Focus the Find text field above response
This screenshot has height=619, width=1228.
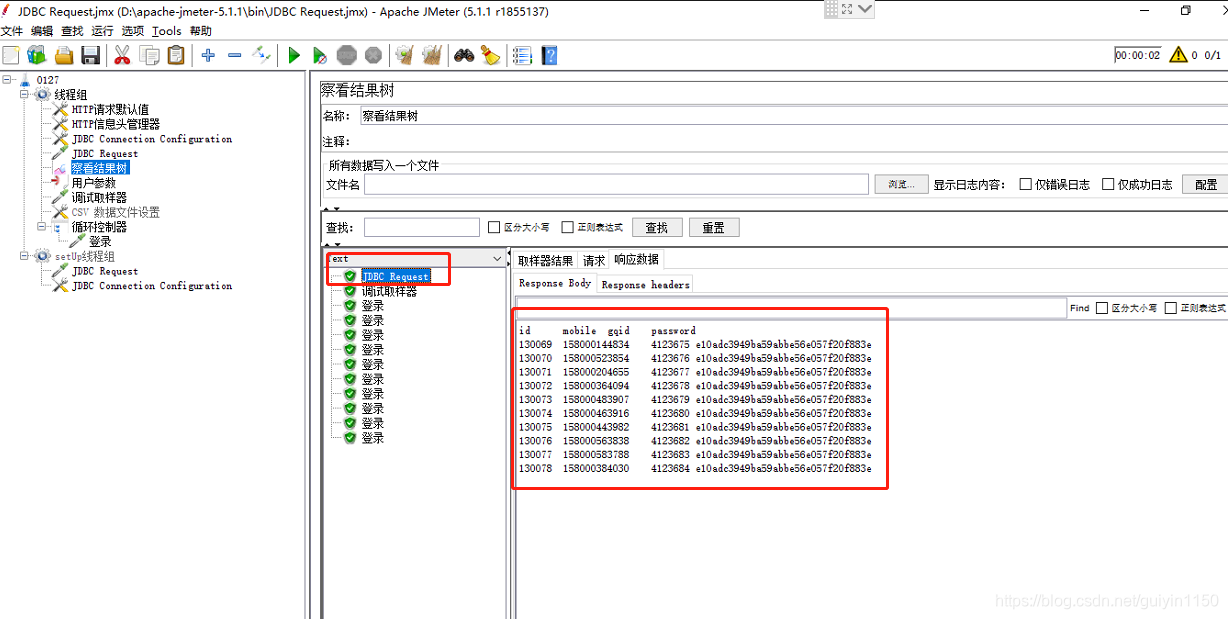(x=790, y=308)
